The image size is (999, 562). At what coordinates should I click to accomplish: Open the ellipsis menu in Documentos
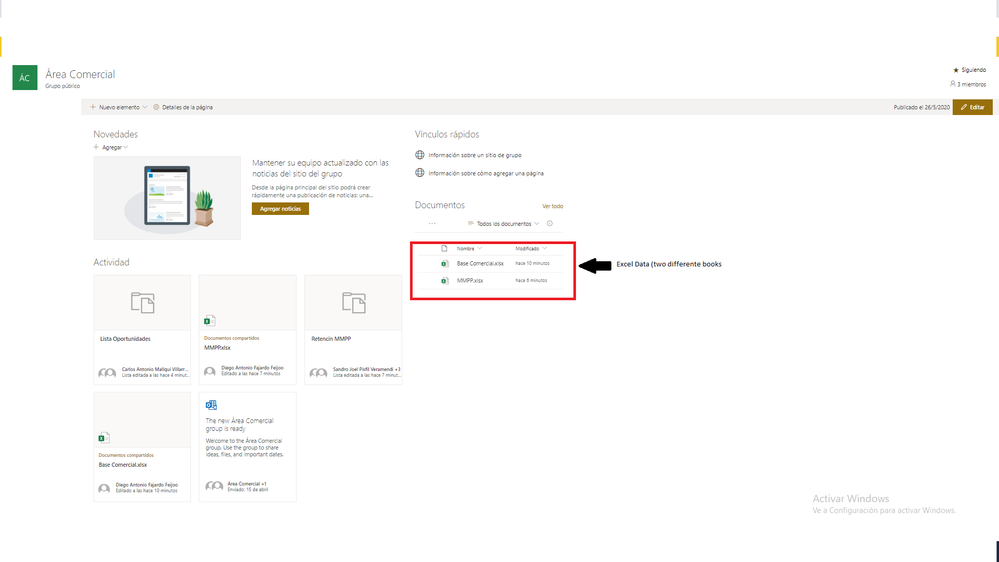coord(432,224)
